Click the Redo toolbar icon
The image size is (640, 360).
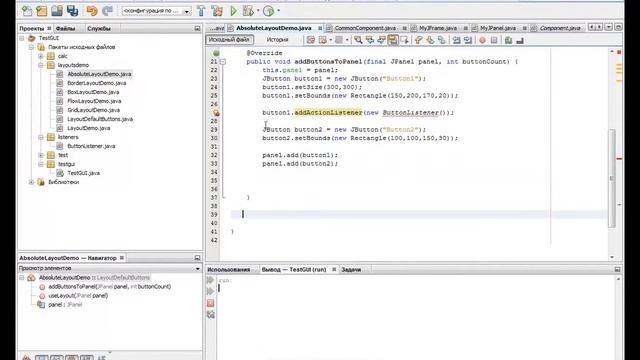(107, 11)
